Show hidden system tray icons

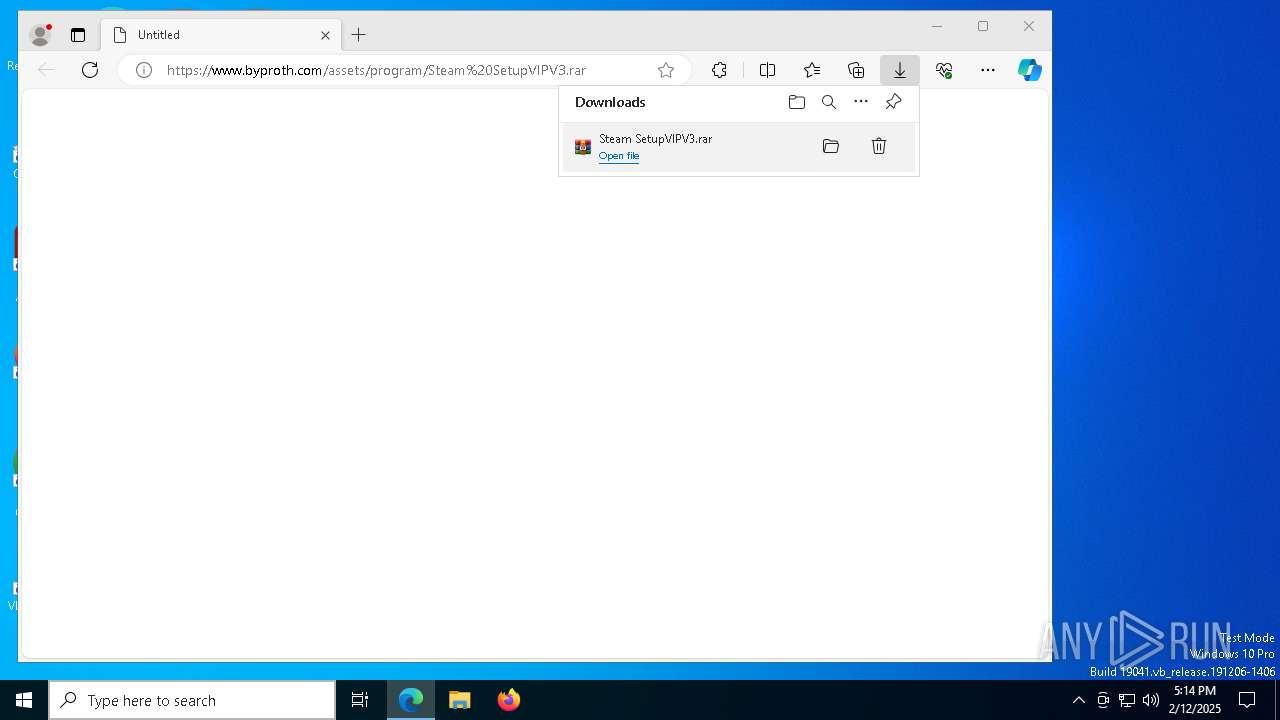1078,700
